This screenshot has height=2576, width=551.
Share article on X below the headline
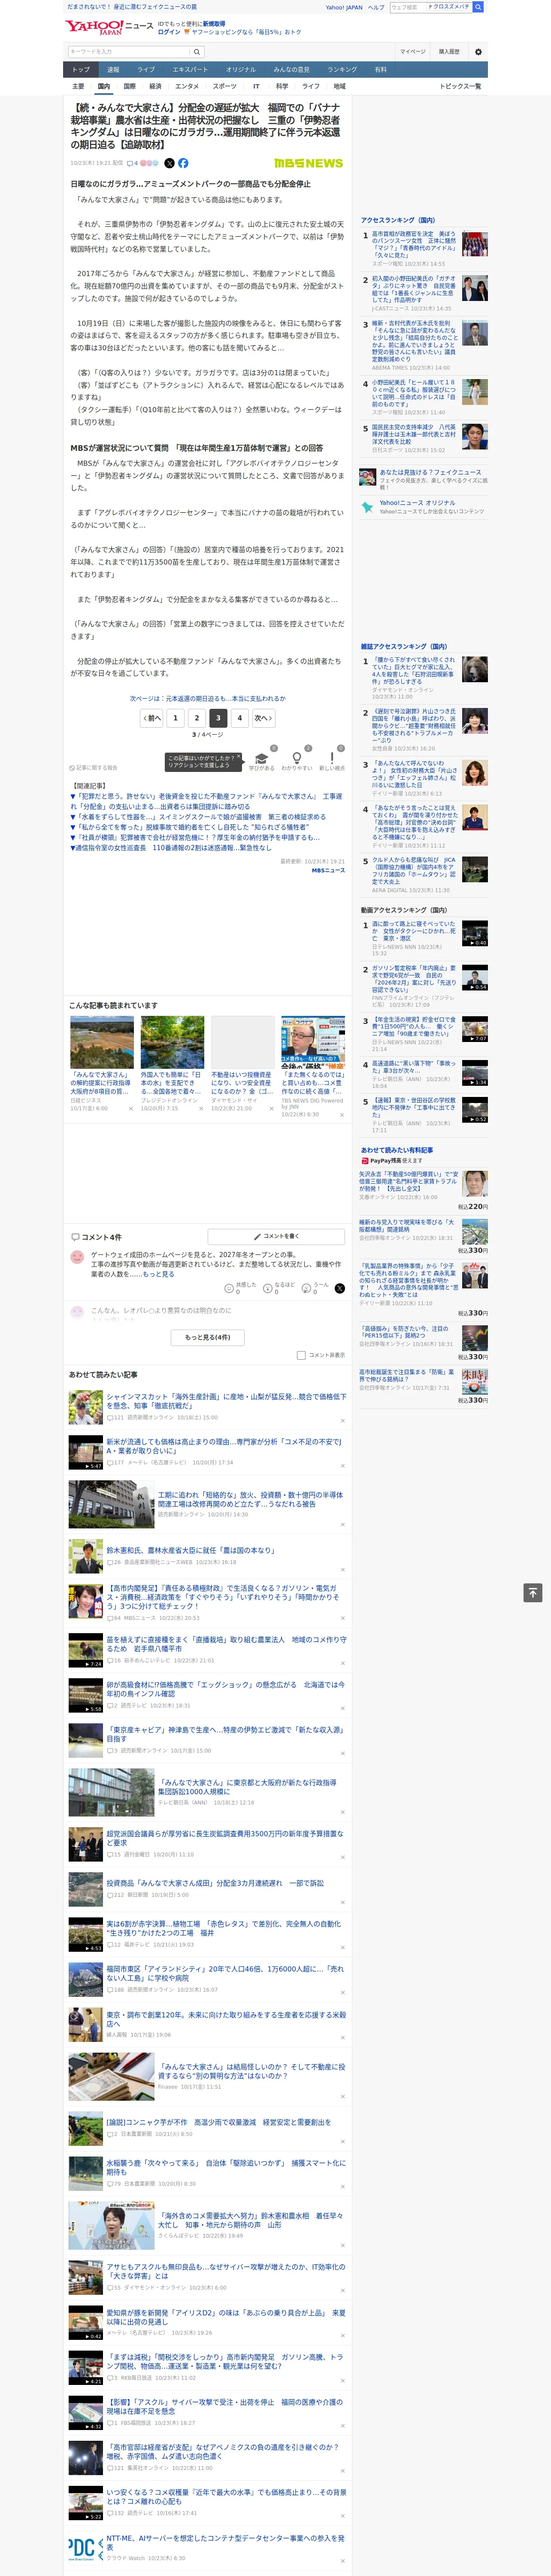[x=169, y=163]
